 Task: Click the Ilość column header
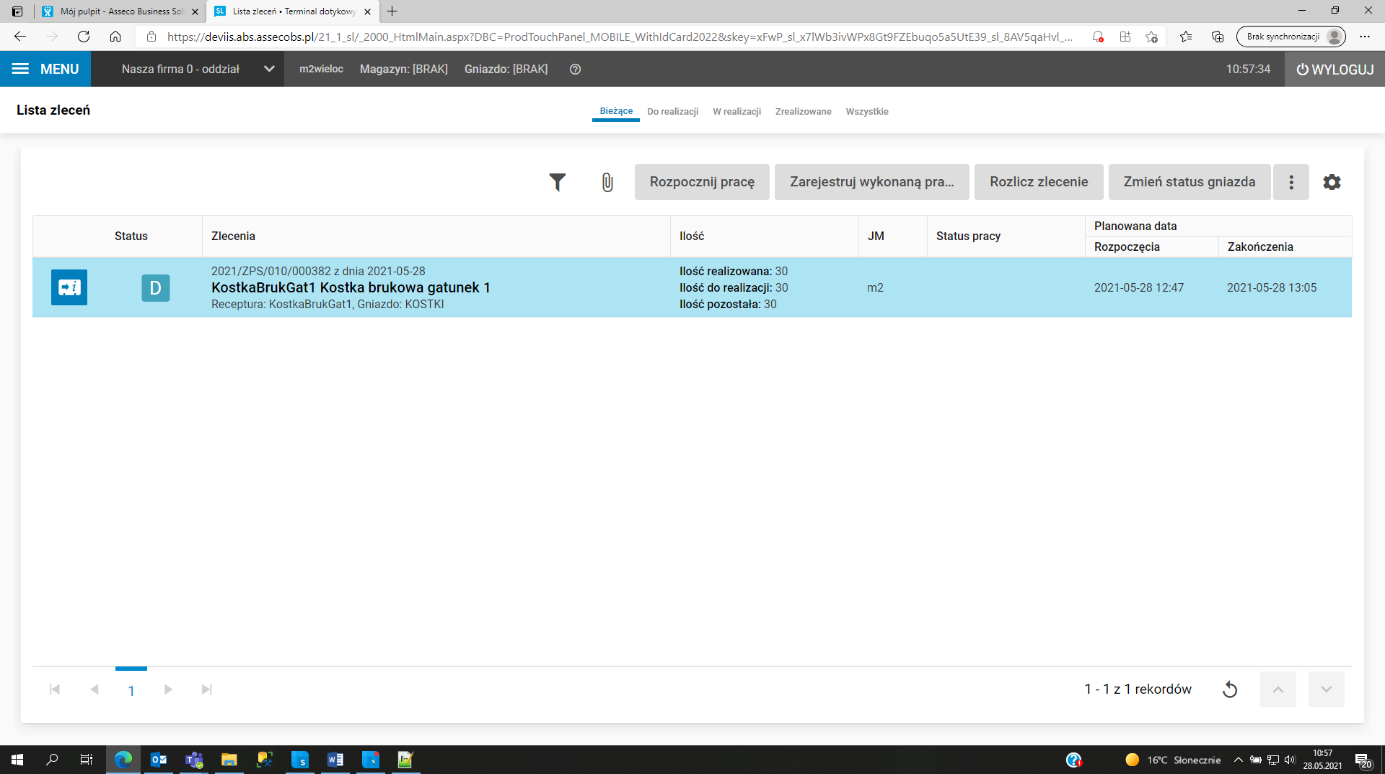(x=764, y=236)
